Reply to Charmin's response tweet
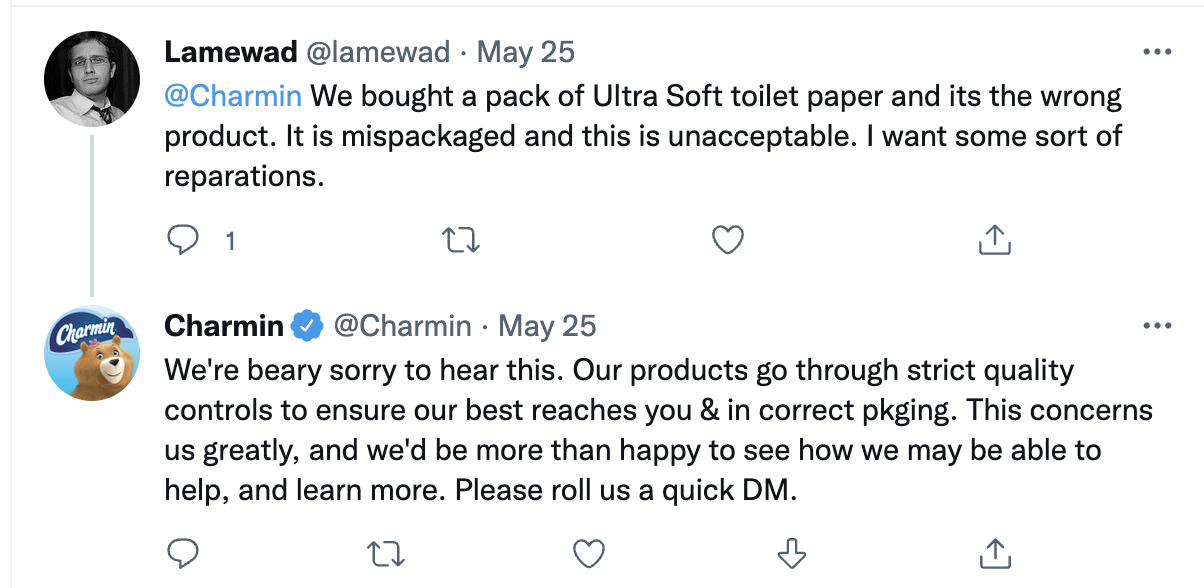This screenshot has height=588, width=1204. tap(184, 552)
